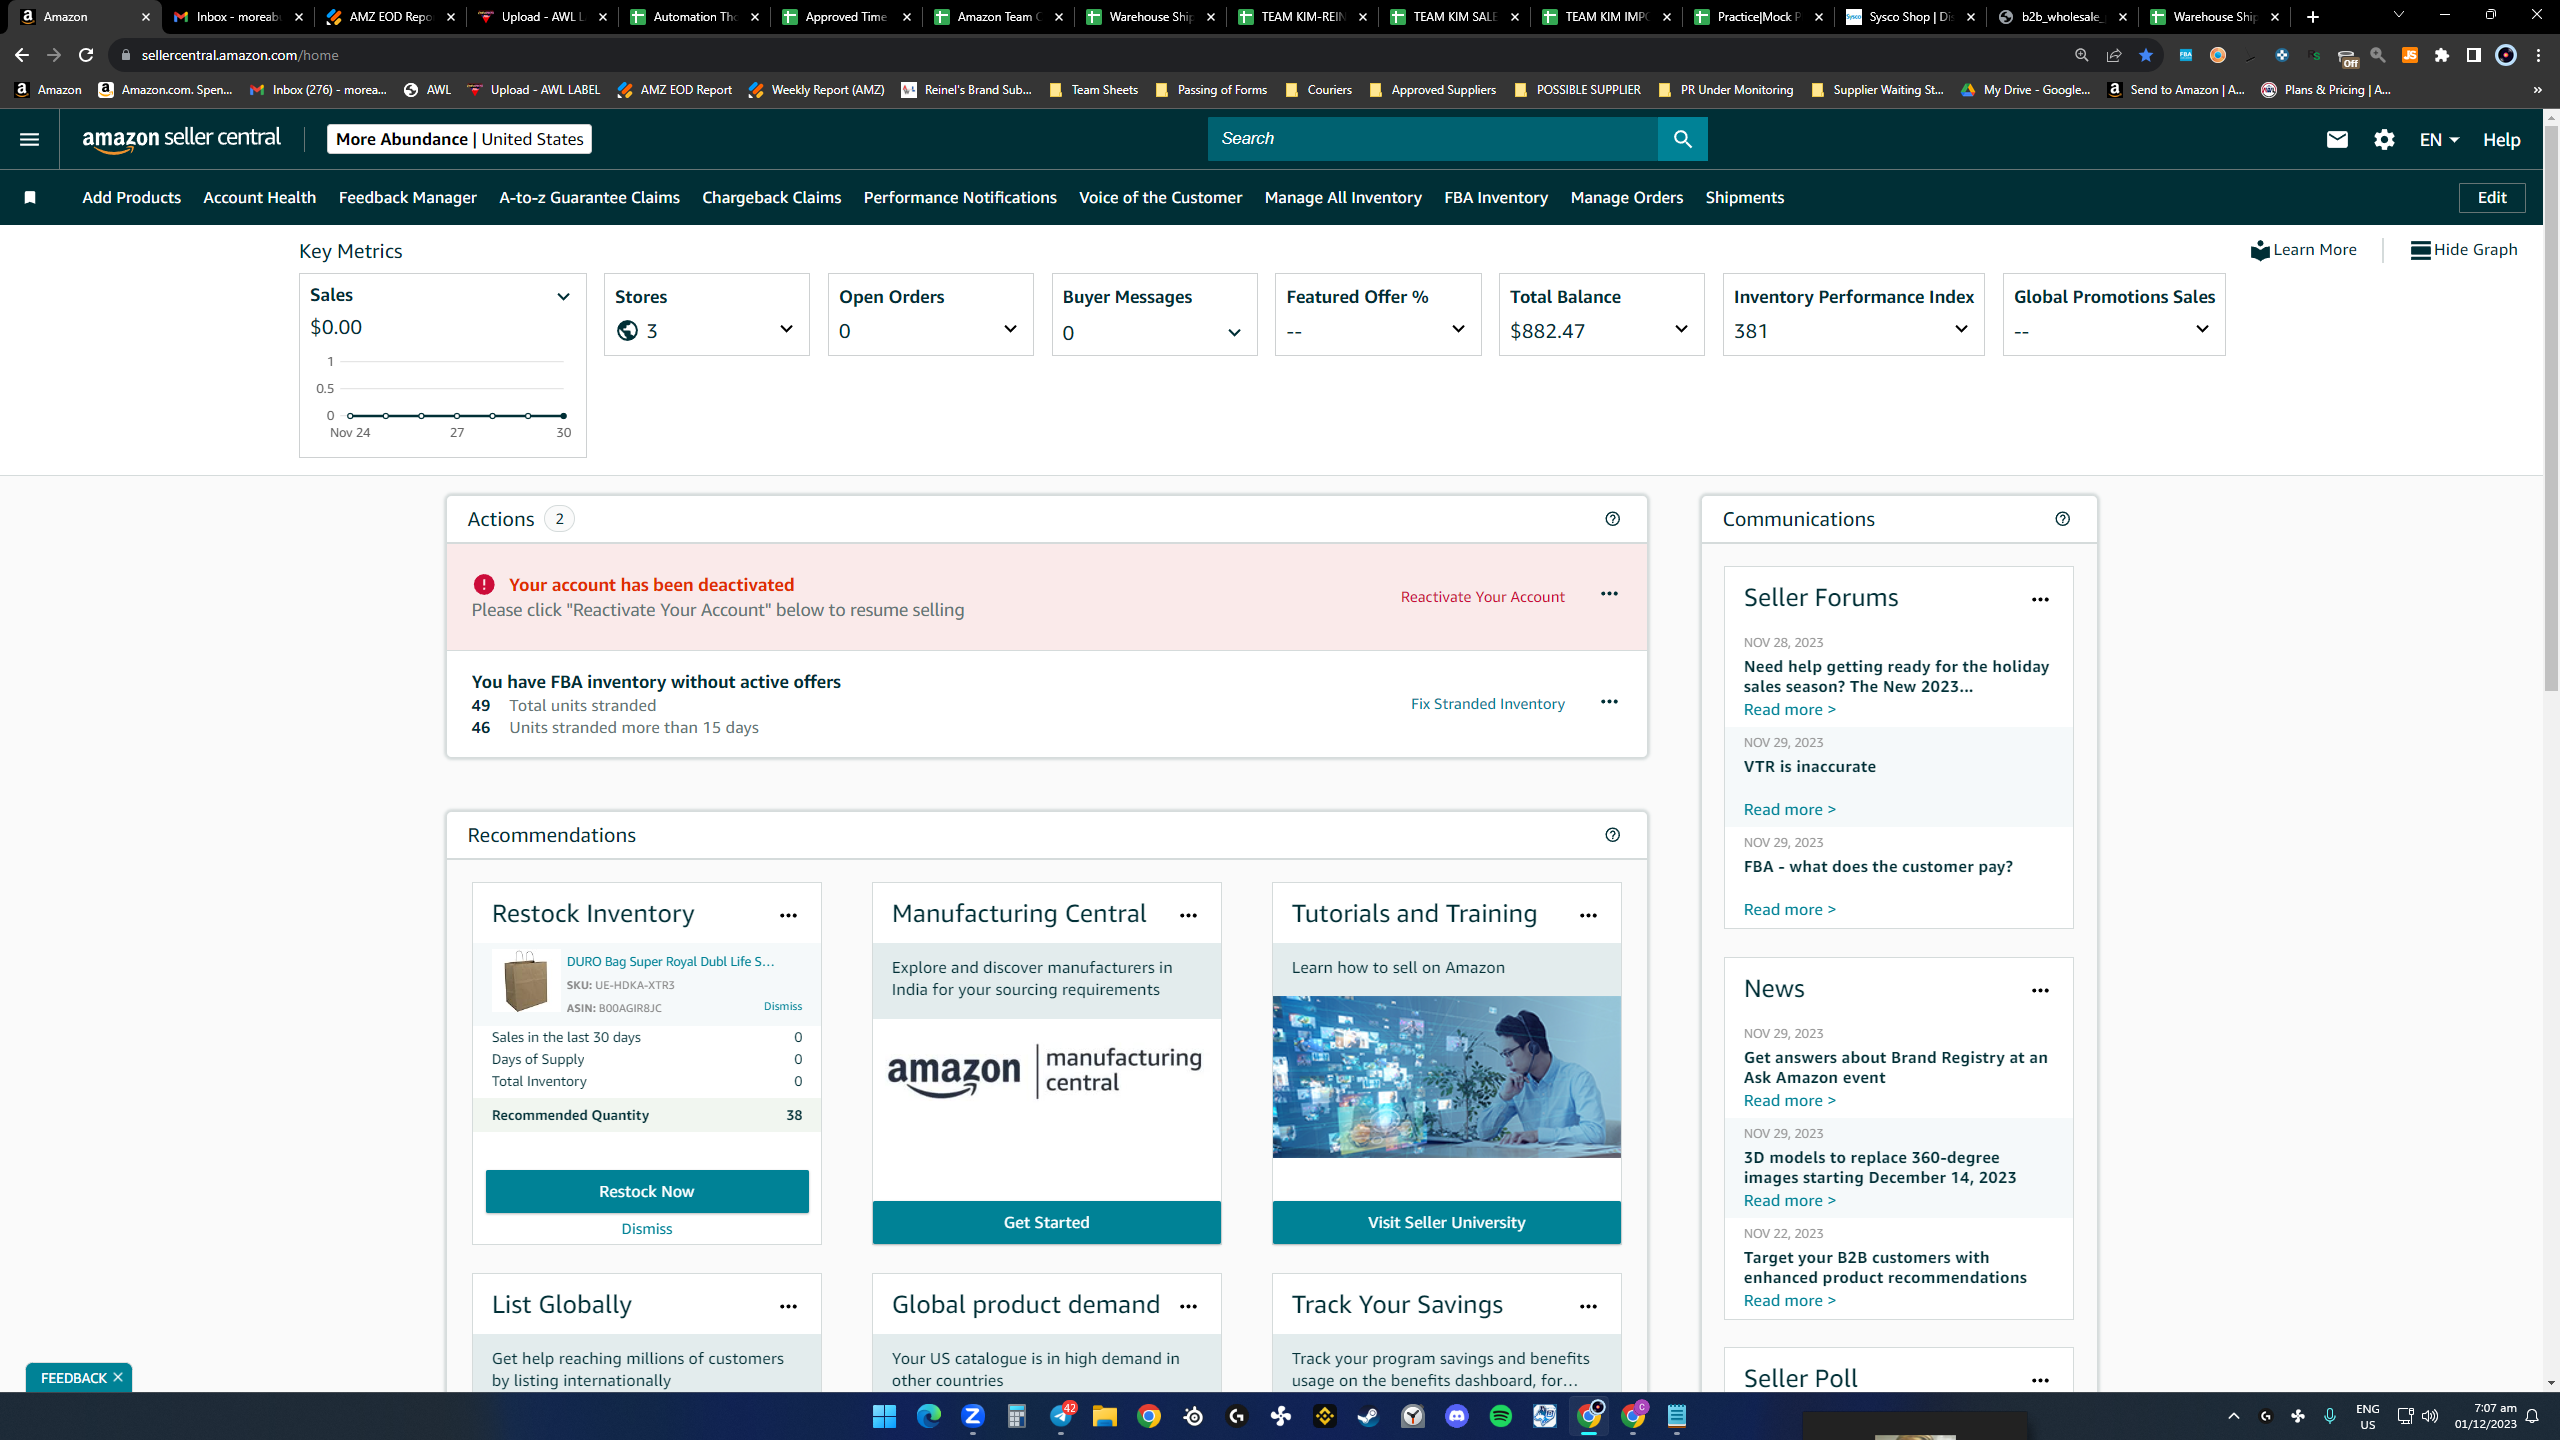The width and height of the screenshot is (2560, 1440).
Task: Open the mail messages icon
Action: point(2337,140)
